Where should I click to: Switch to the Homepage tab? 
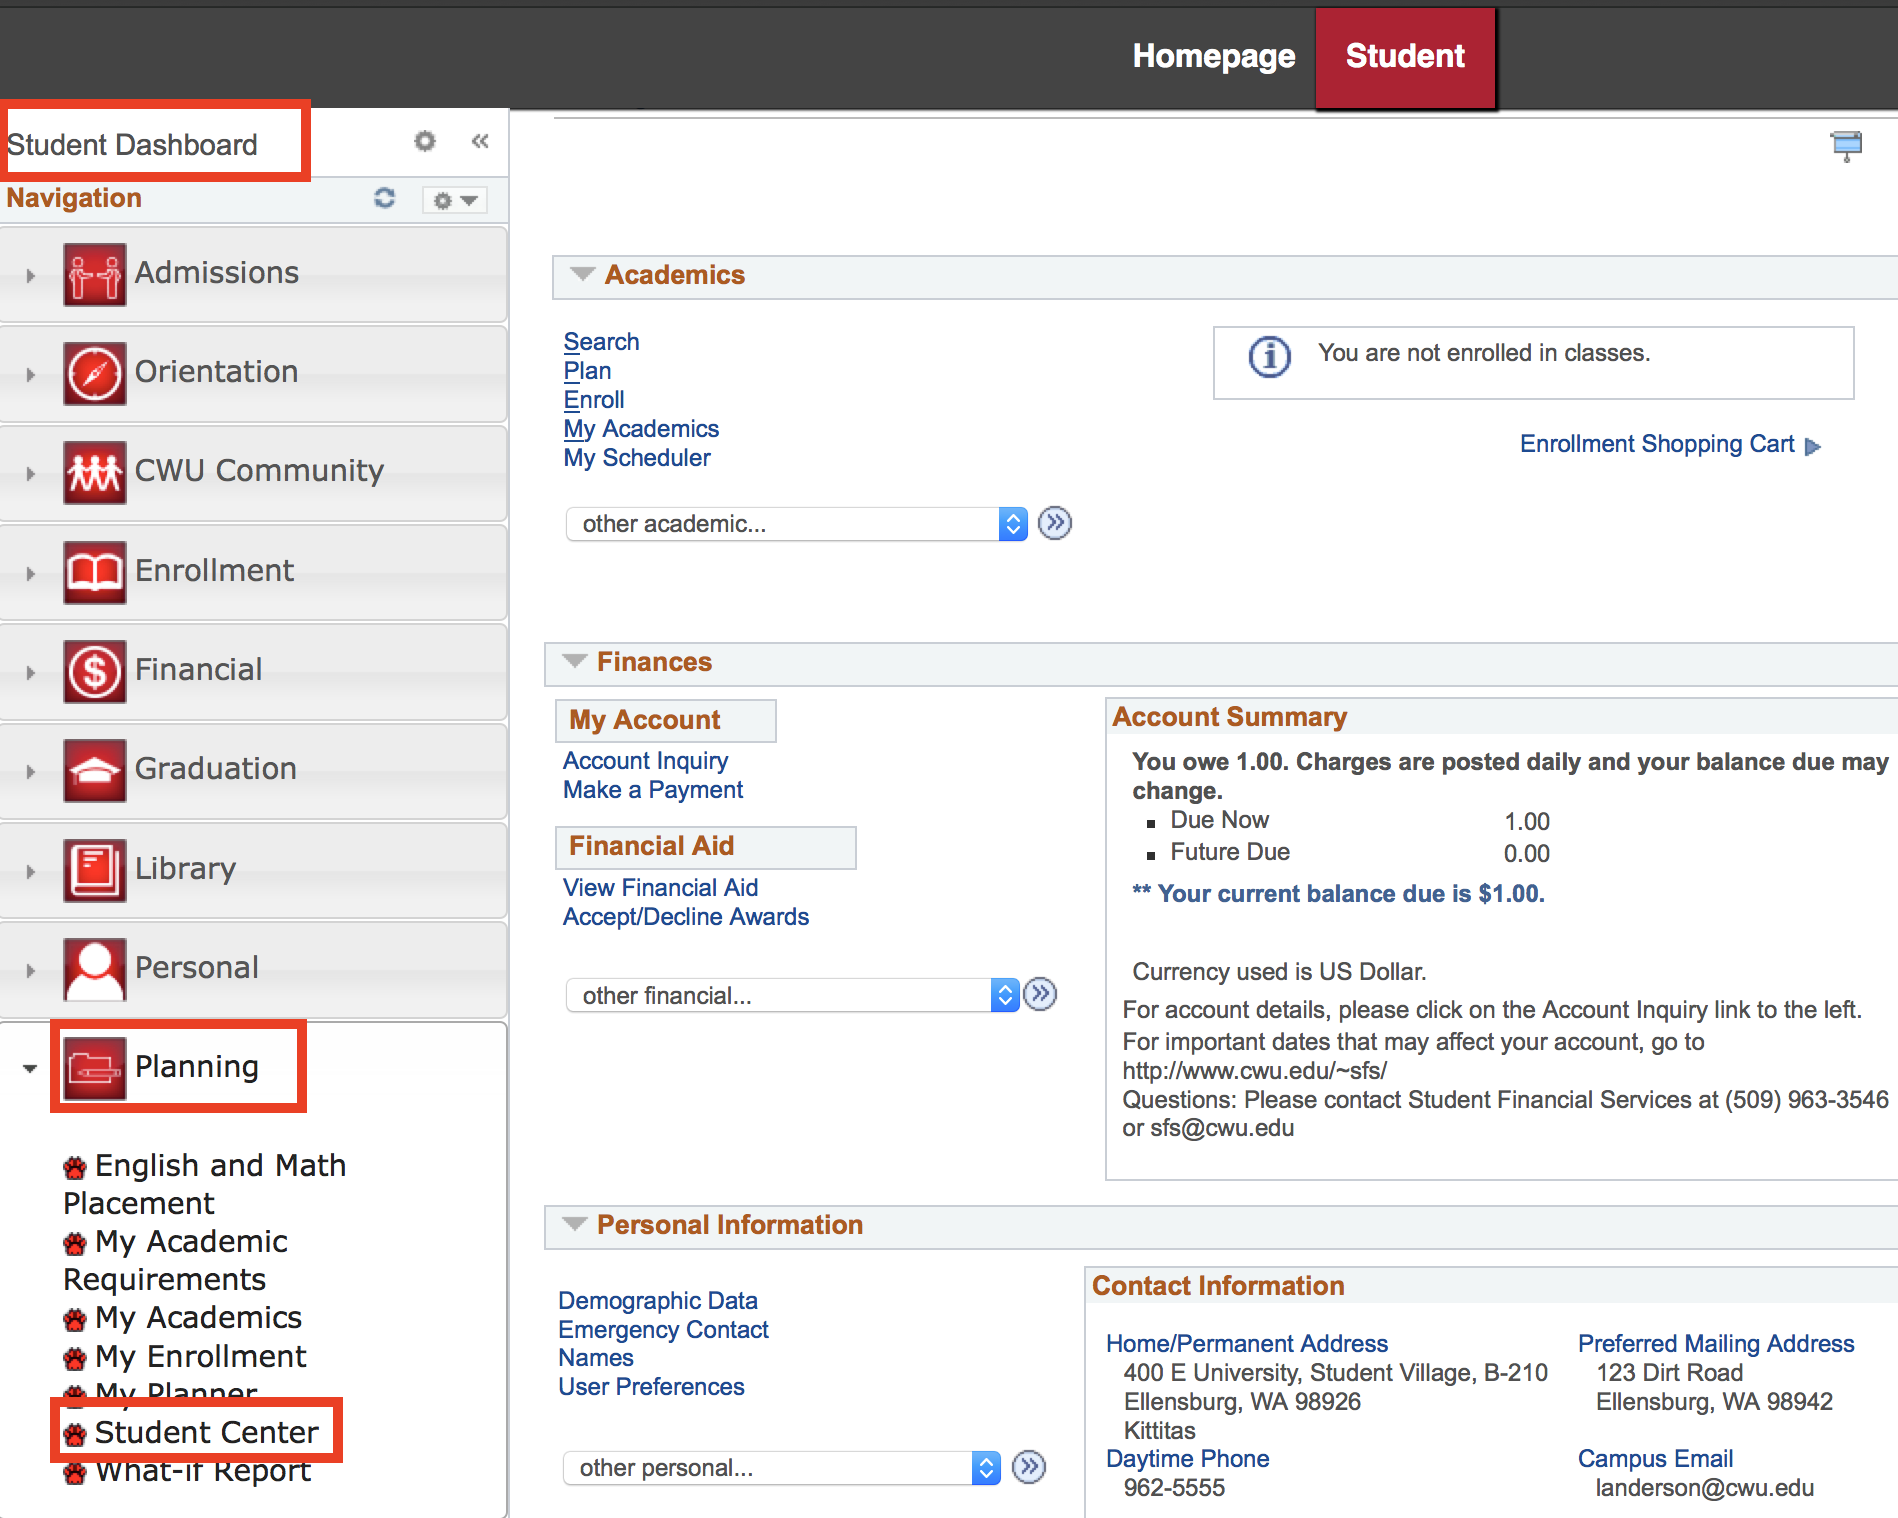(x=1213, y=56)
